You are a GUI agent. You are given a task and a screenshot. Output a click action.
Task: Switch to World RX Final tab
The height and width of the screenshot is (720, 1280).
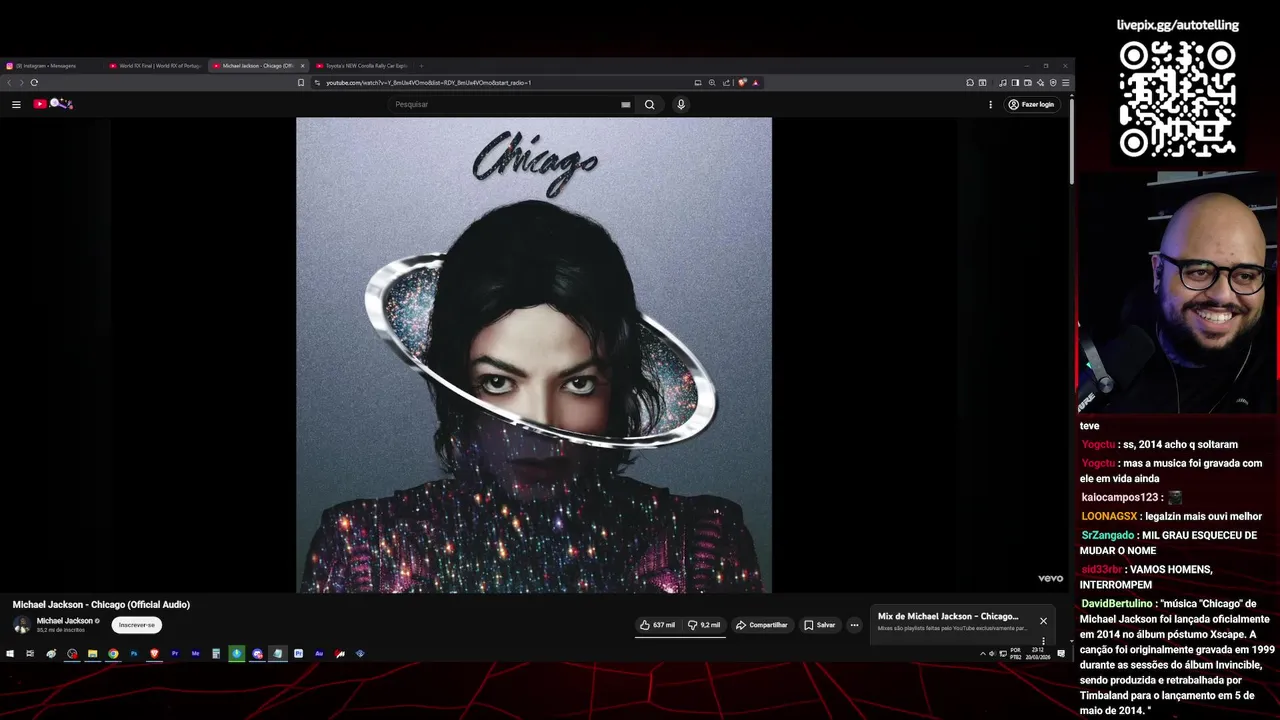[155, 66]
